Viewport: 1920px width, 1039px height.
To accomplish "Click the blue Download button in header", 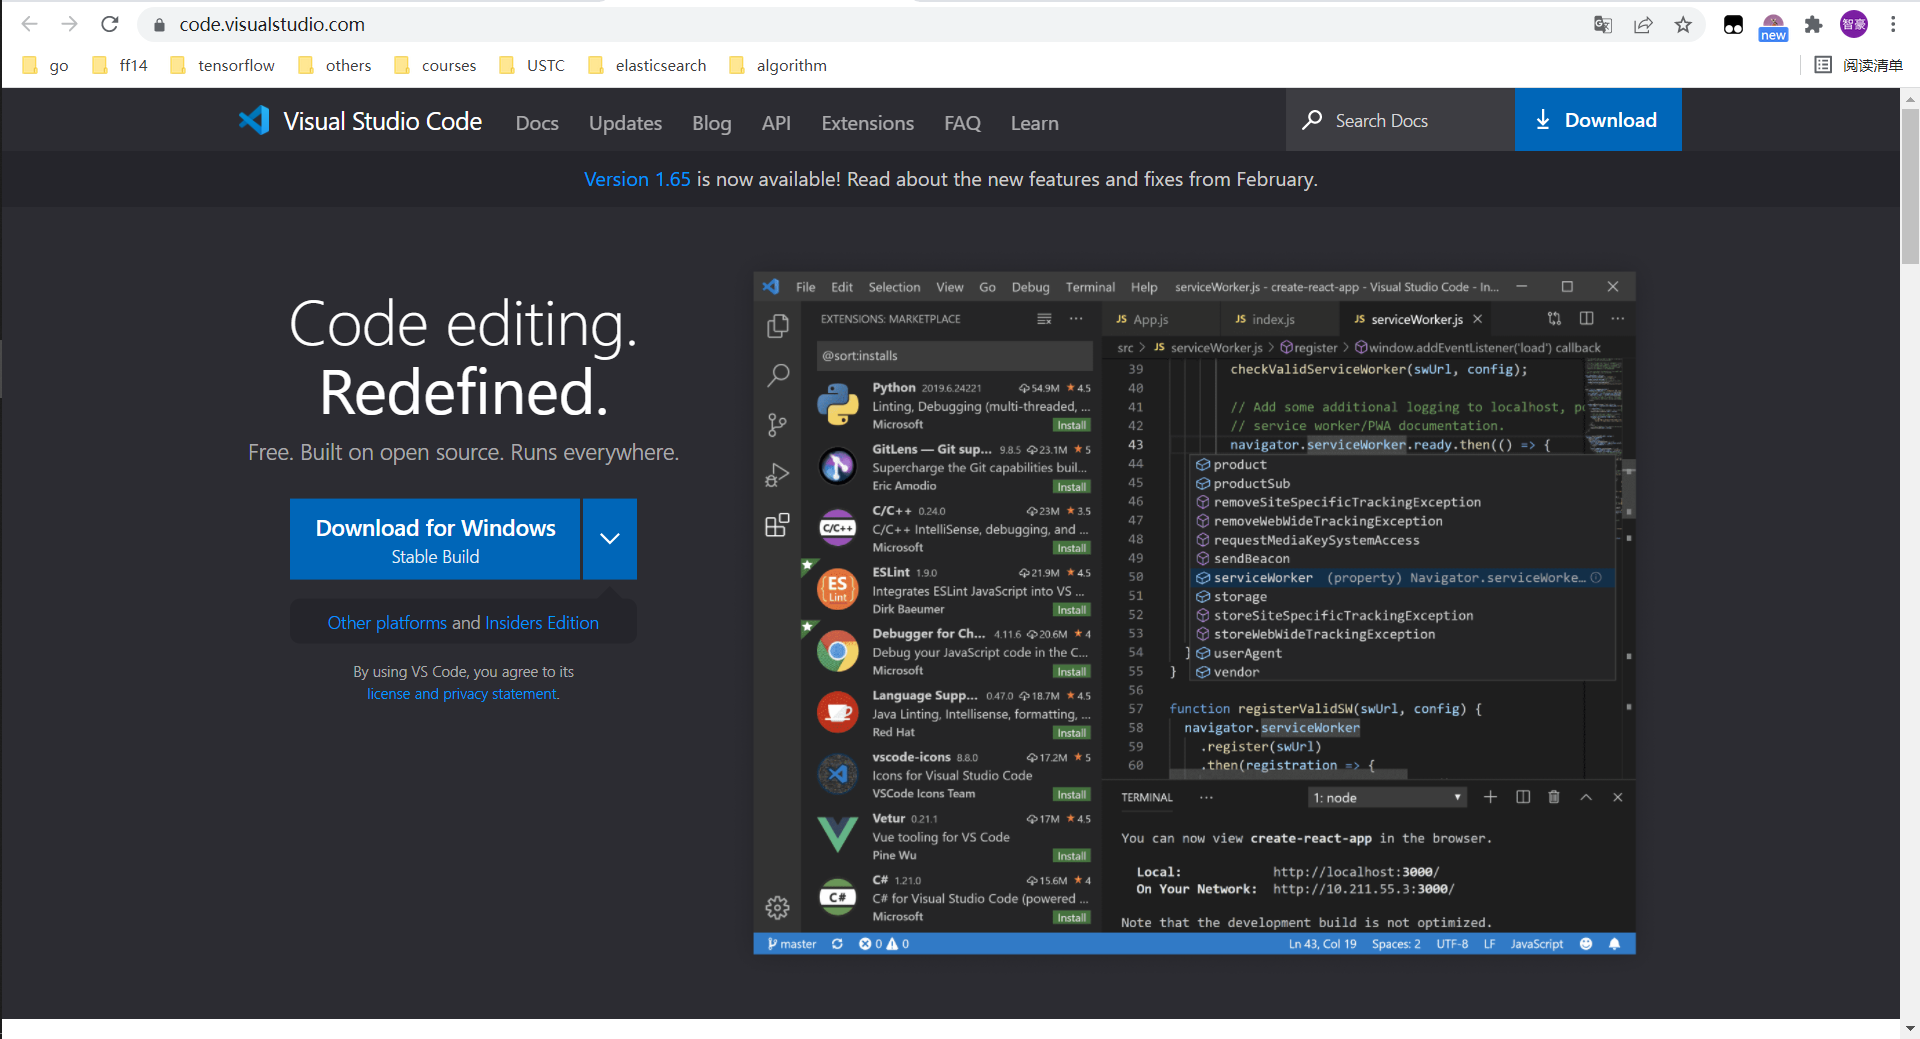I will (1598, 120).
